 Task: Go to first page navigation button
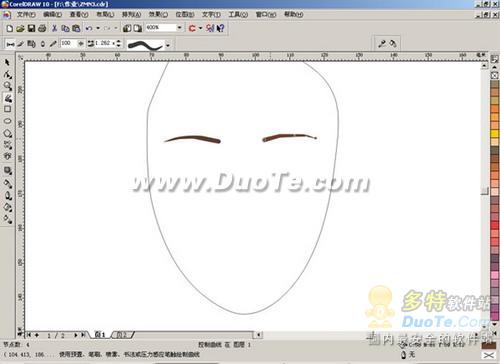coord(29,335)
